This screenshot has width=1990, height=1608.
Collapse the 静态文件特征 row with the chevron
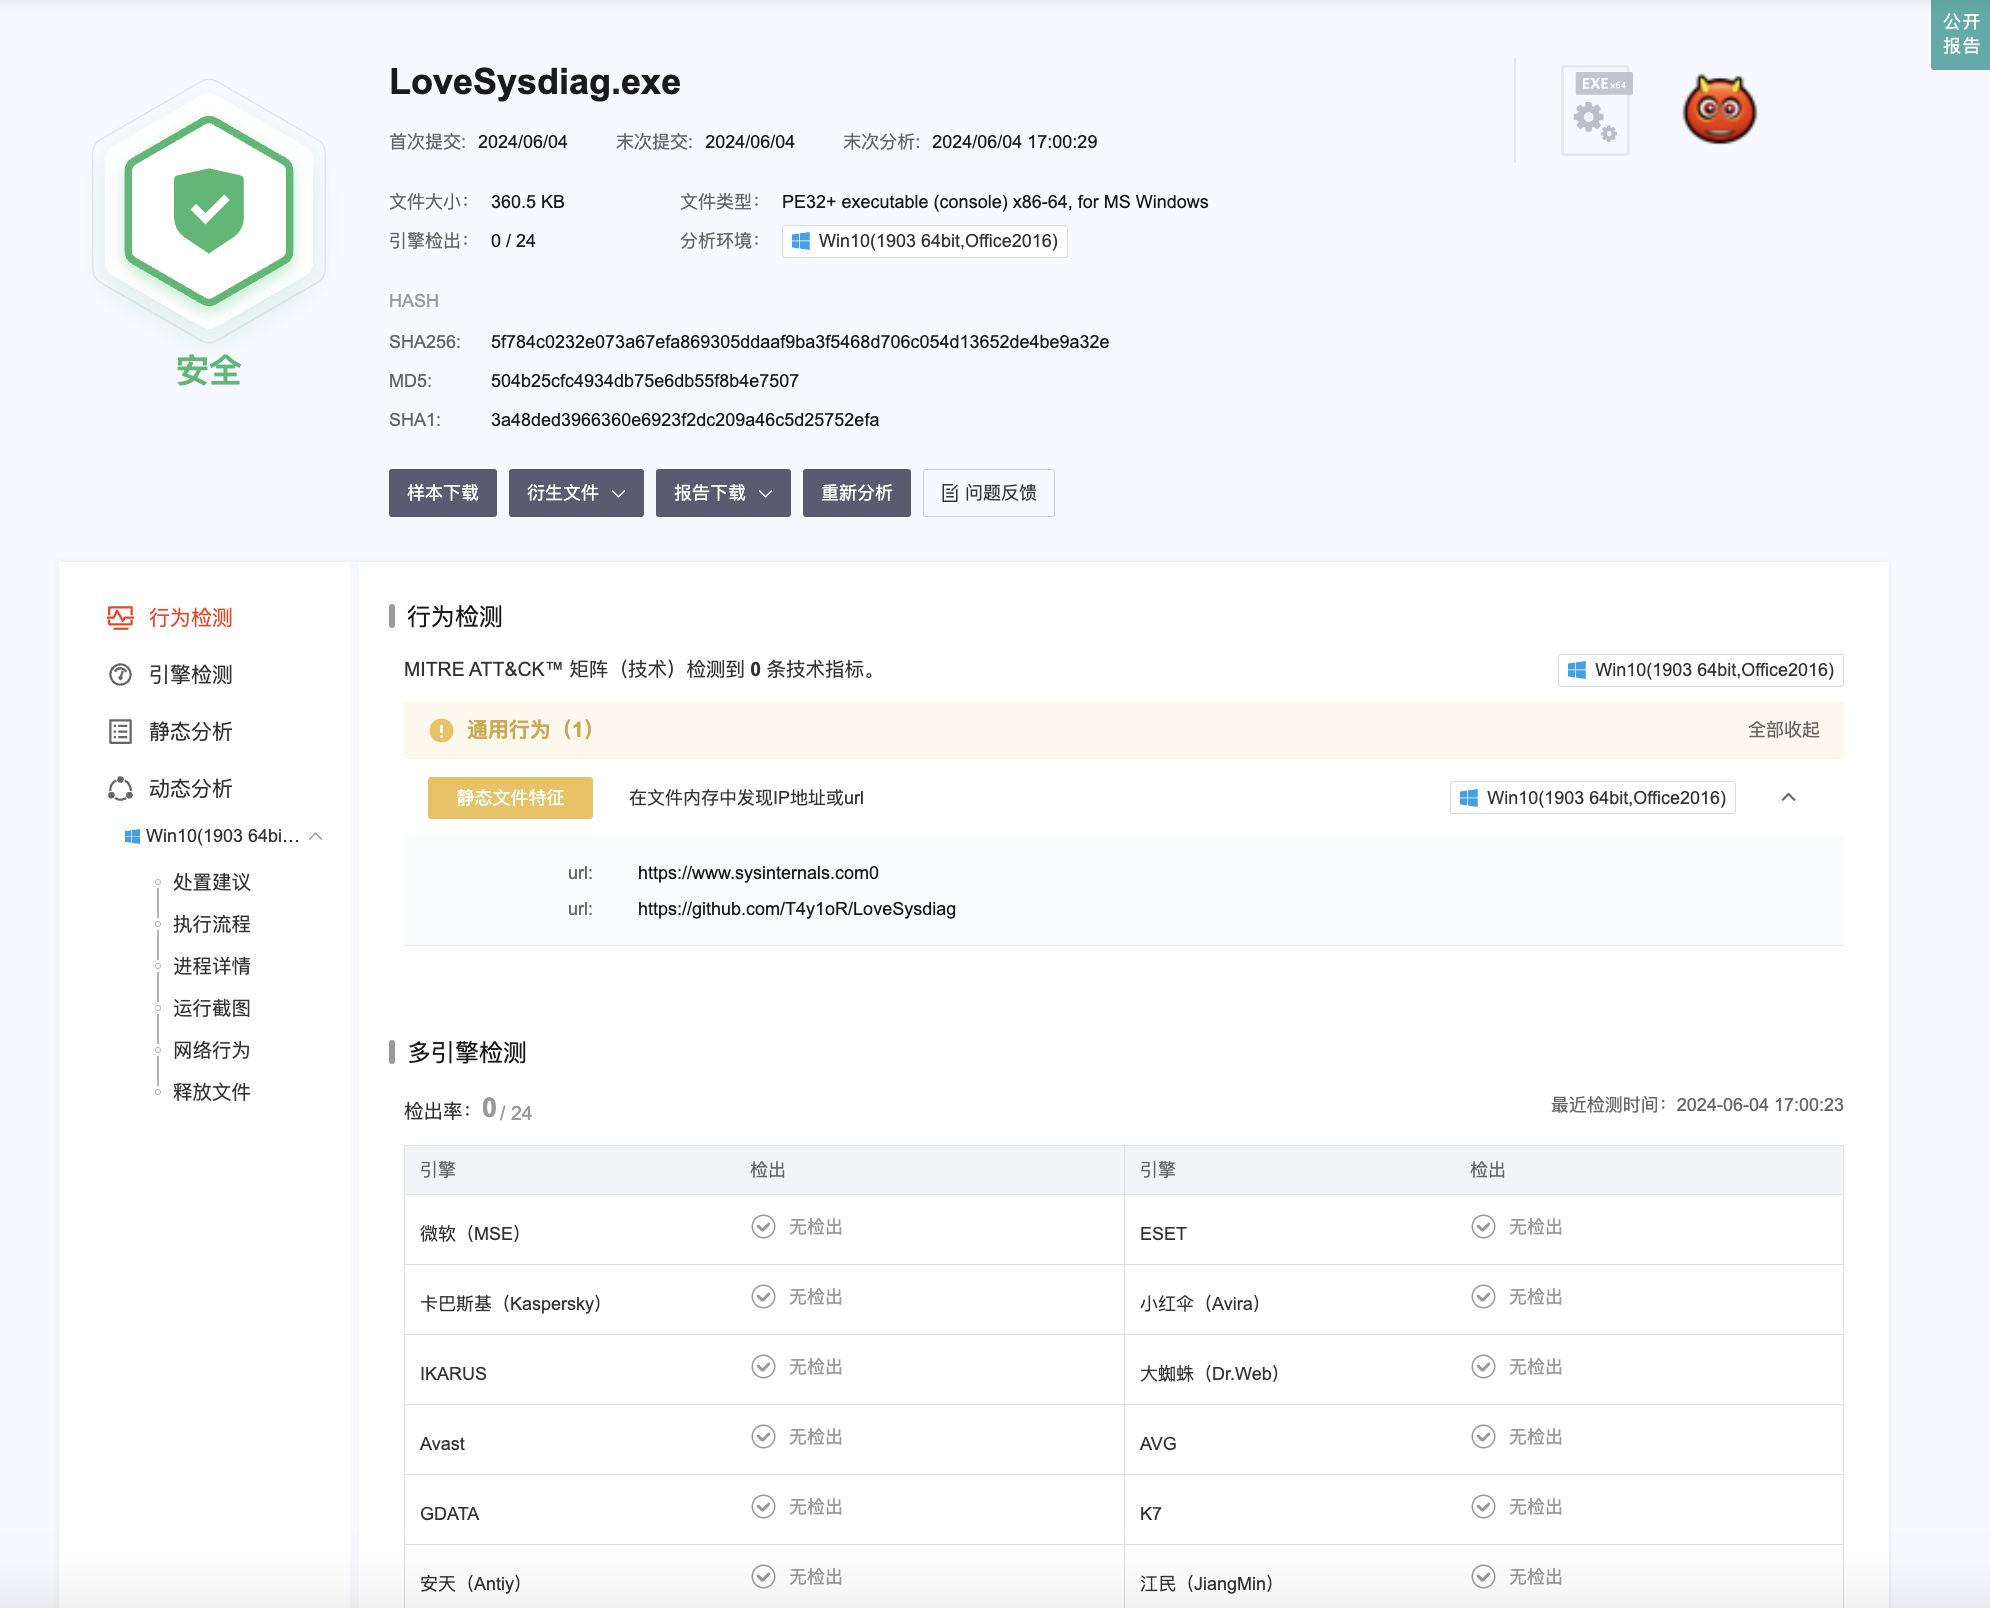1789,798
